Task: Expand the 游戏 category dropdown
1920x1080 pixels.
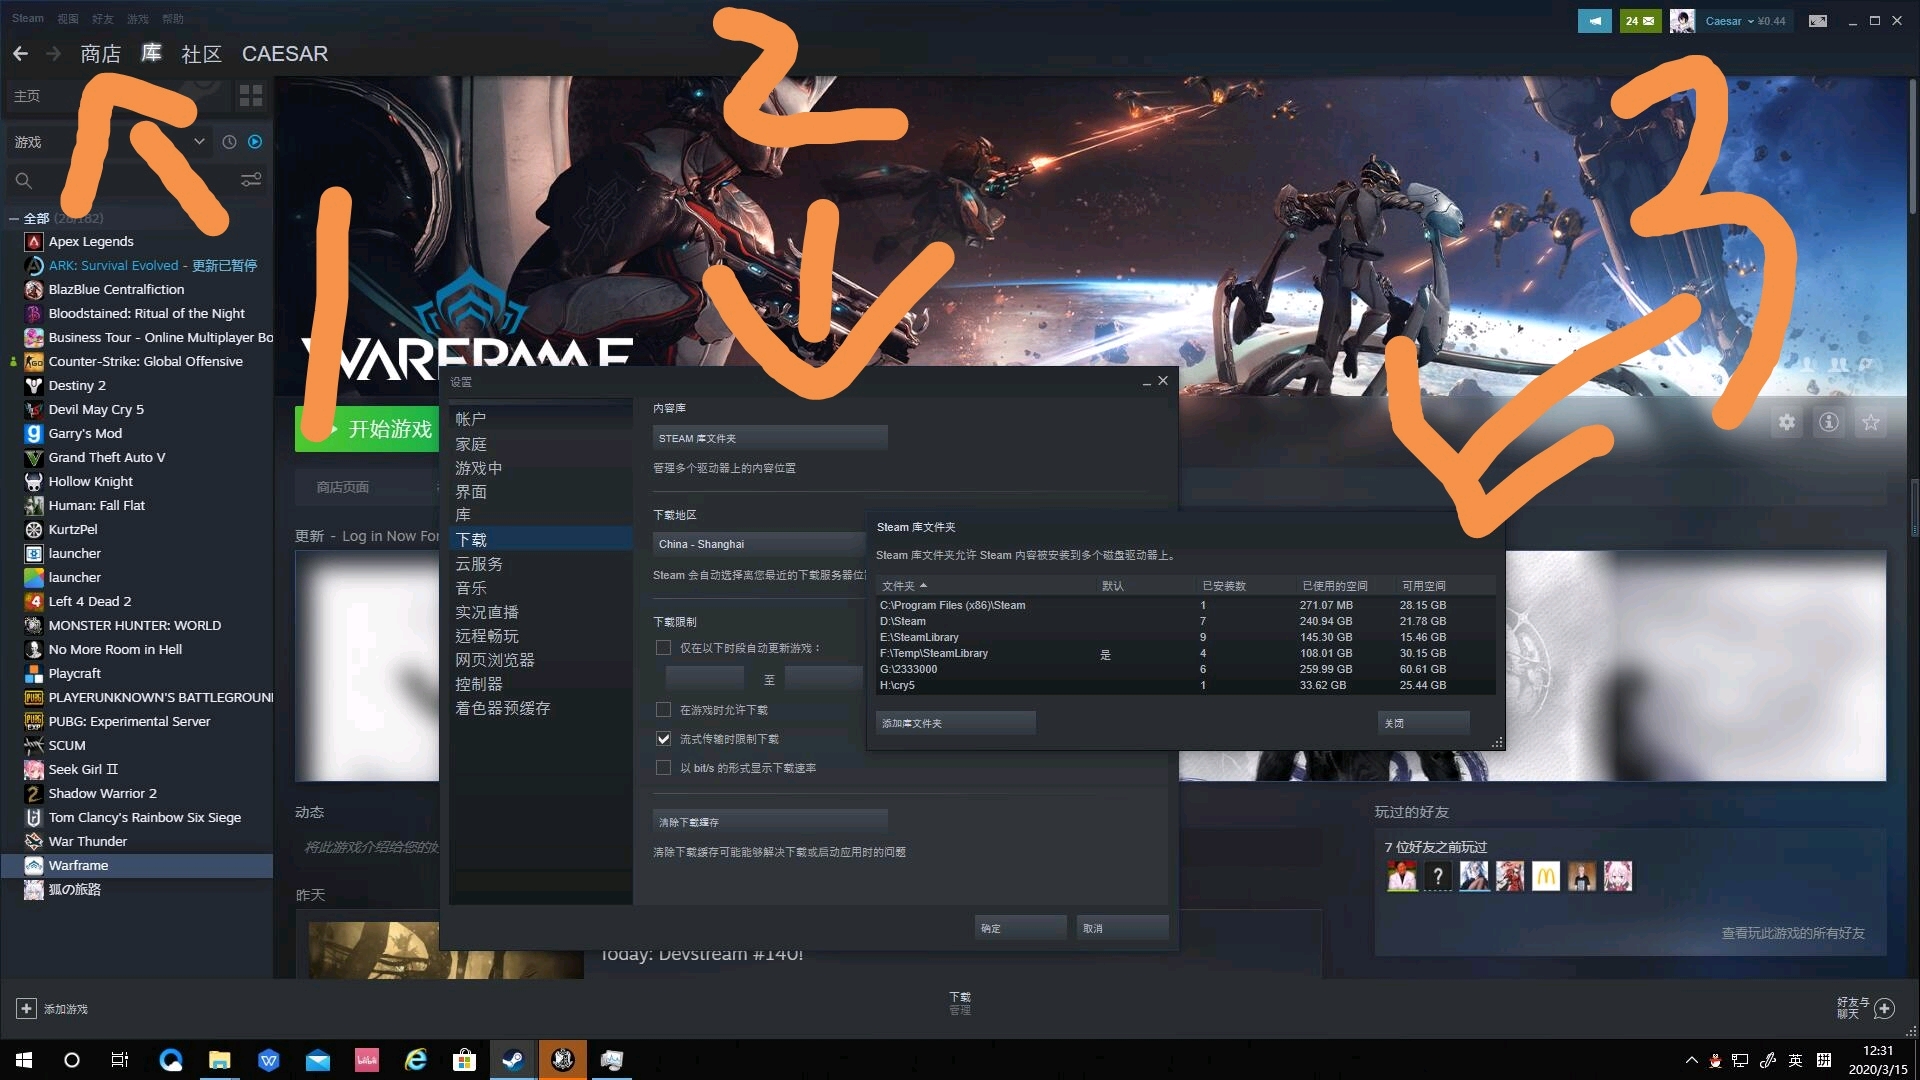Action: coord(199,142)
